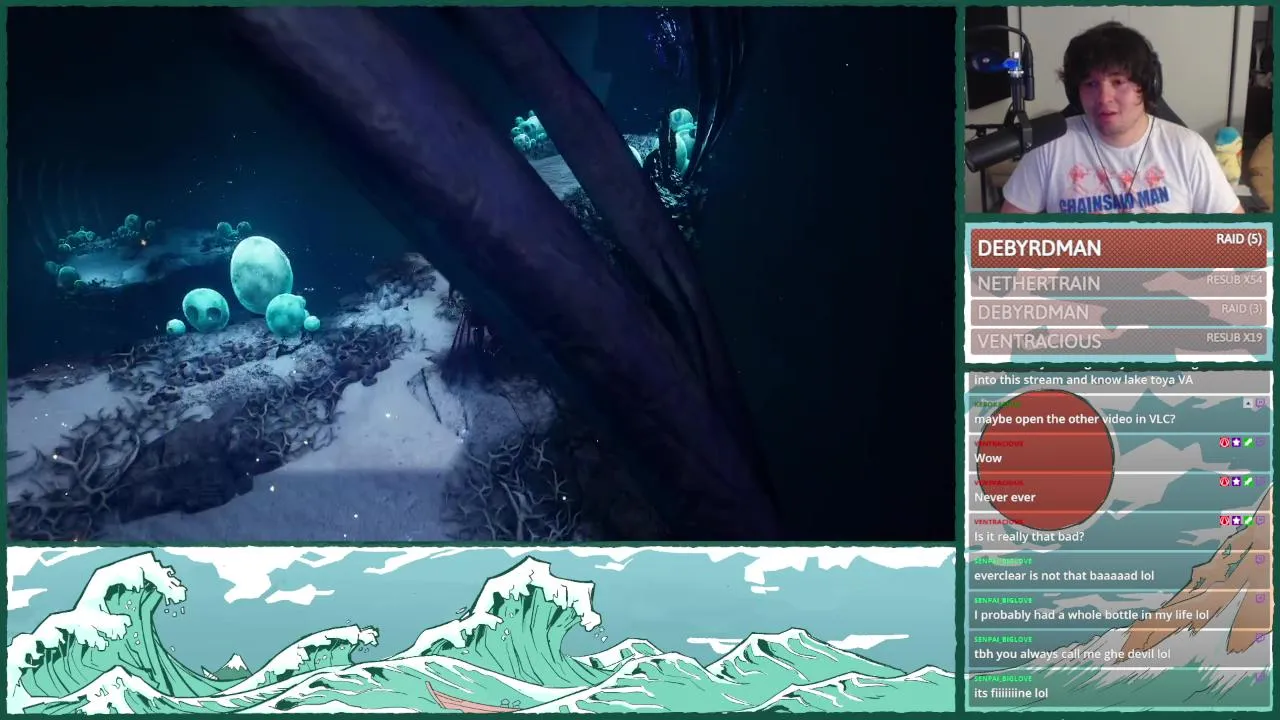Click the message 'everclear is not that baaaaad lol'

pos(1064,575)
